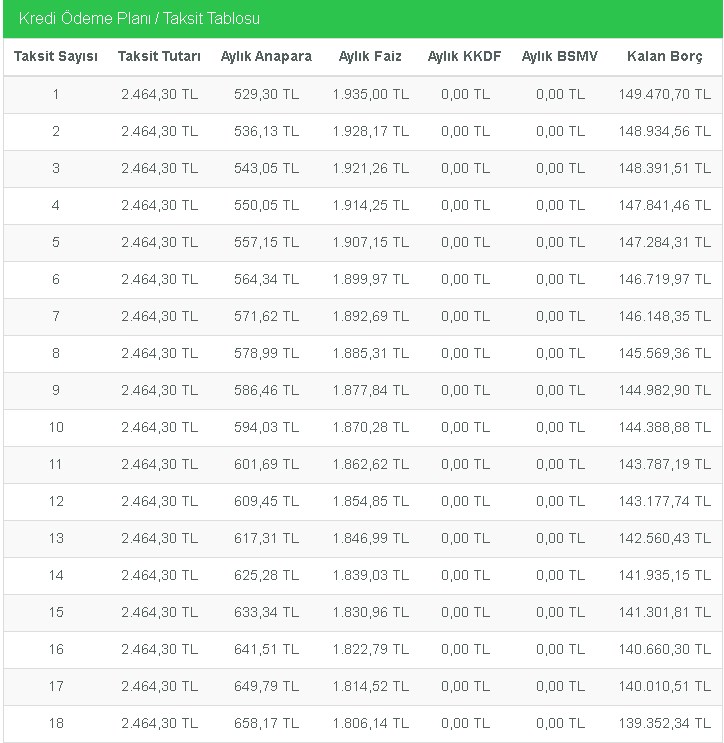
Task: Click the Aylık Faiz column header
Action: coord(370,56)
